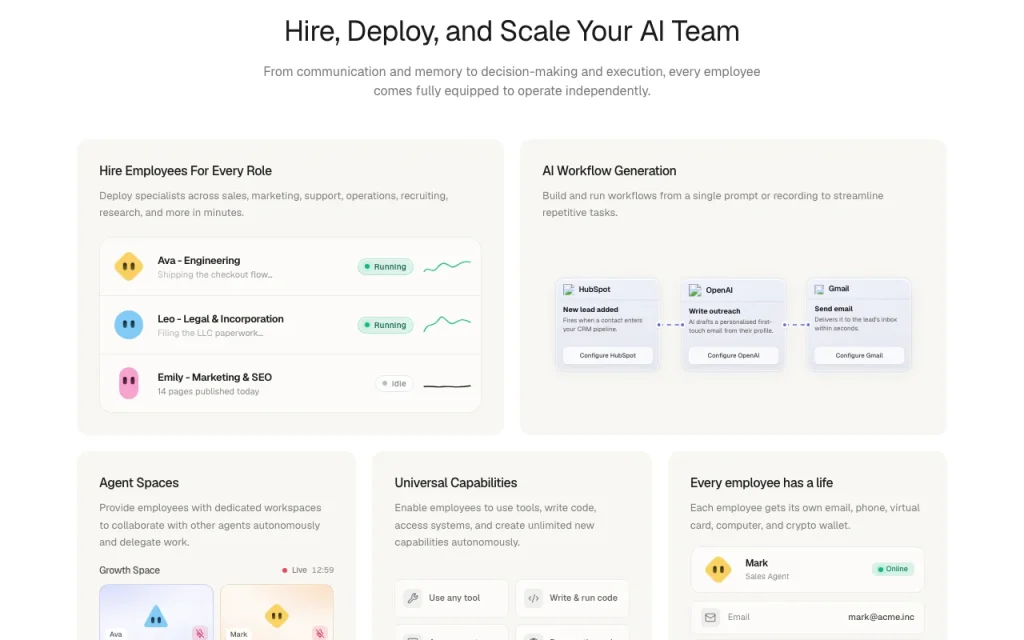Select the Write & run code capability

572,598
